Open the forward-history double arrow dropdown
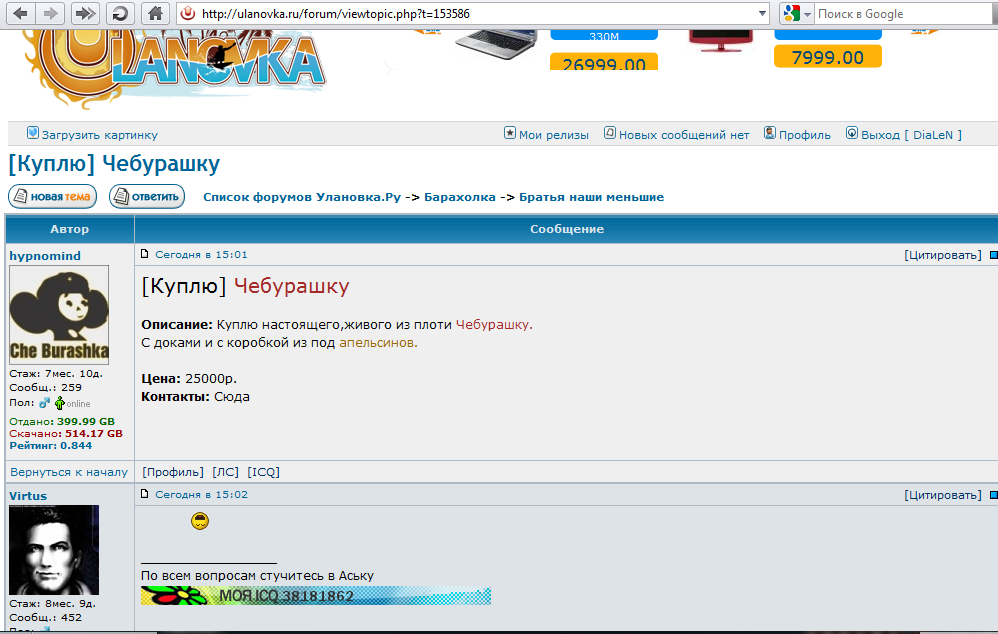This screenshot has height=634, width=998. [83, 13]
